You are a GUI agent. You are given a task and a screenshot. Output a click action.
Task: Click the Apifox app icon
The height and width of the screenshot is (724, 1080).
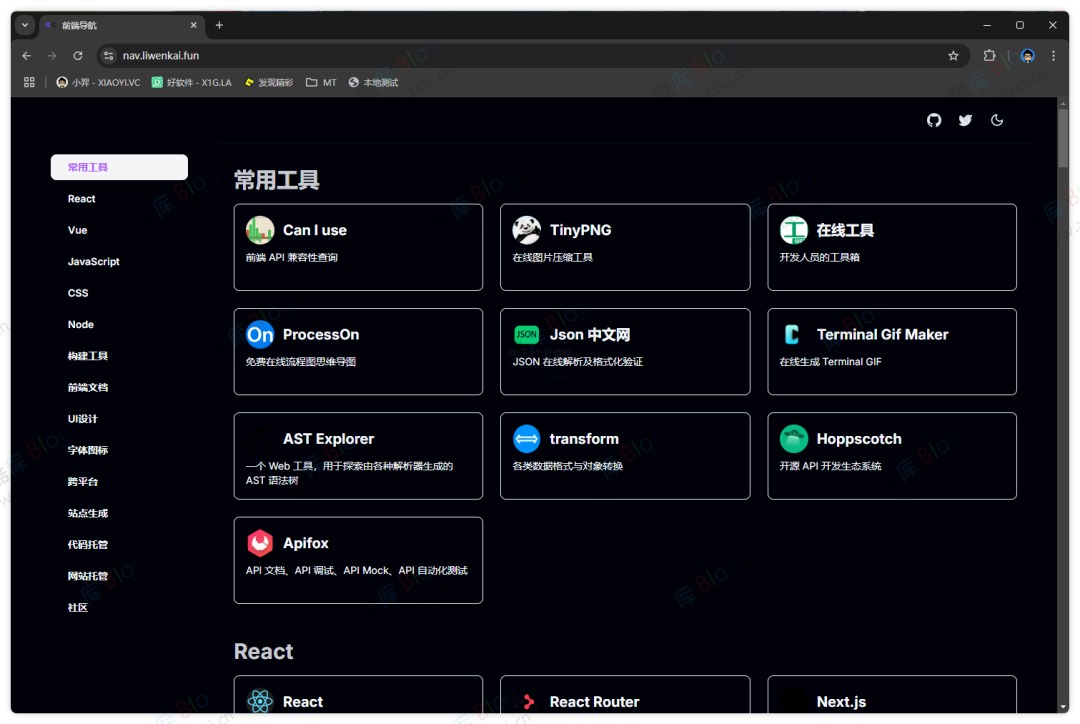(260, 543)
